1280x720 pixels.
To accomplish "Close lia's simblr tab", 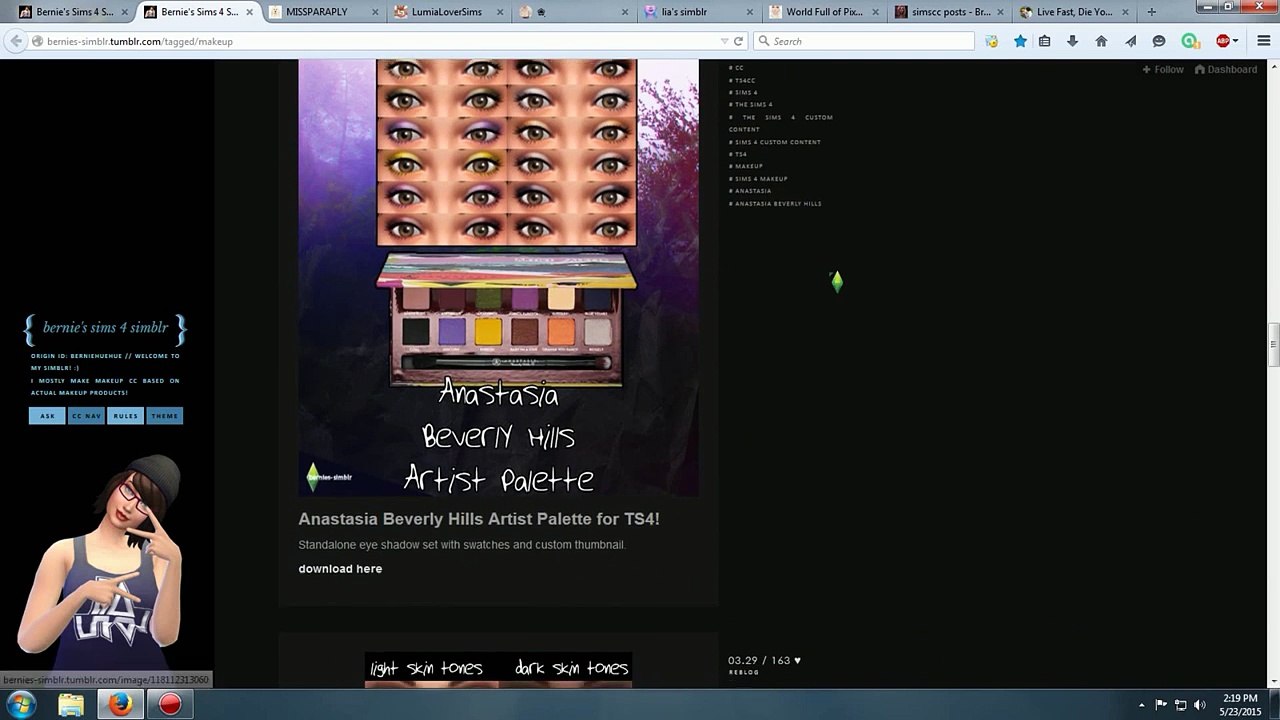I will (x=749, y=12).
